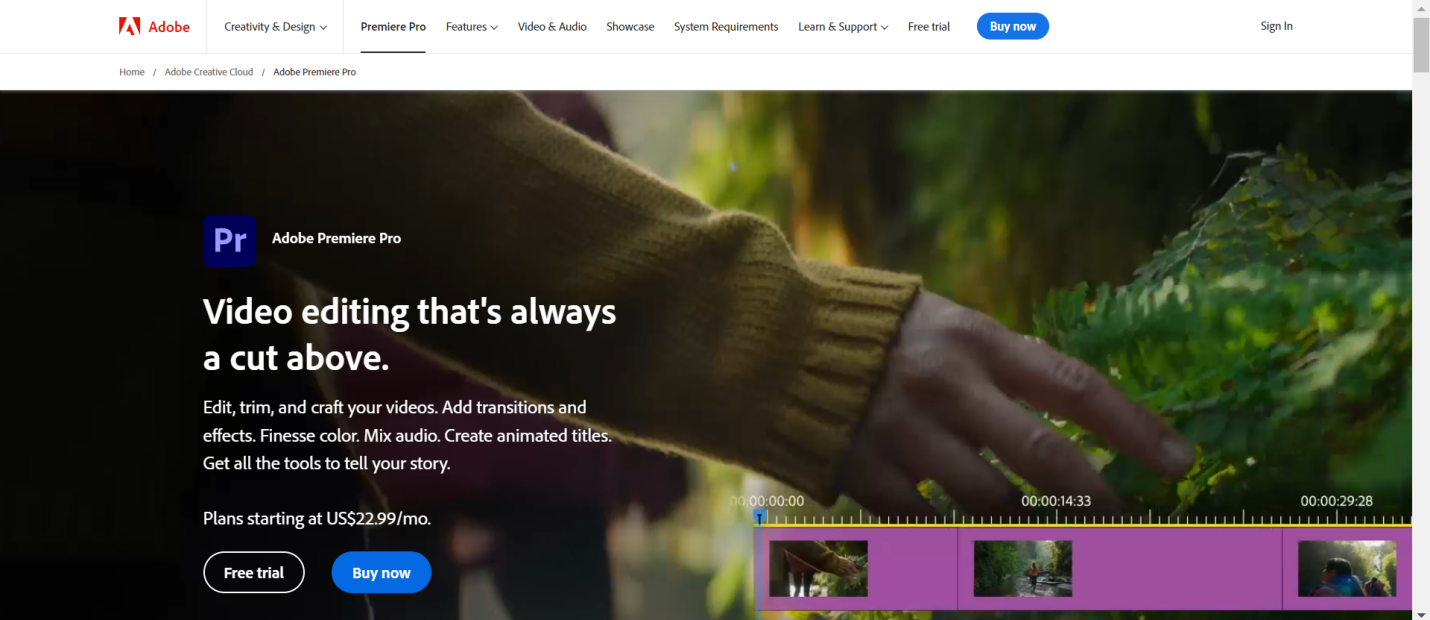Select the third clip thumbnail with backpacker
1430x620 pixels.
point(1347,568)
